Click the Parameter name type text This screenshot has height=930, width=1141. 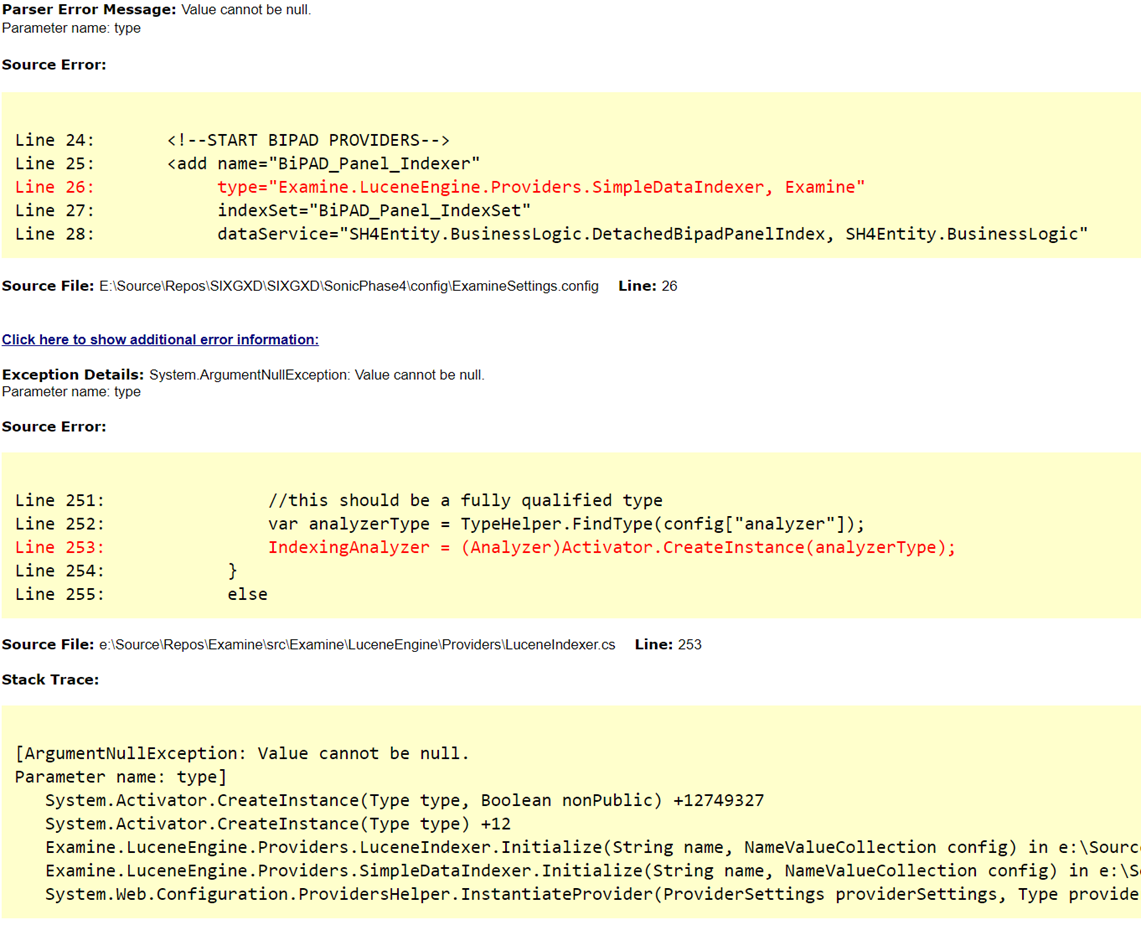[70, 28]
